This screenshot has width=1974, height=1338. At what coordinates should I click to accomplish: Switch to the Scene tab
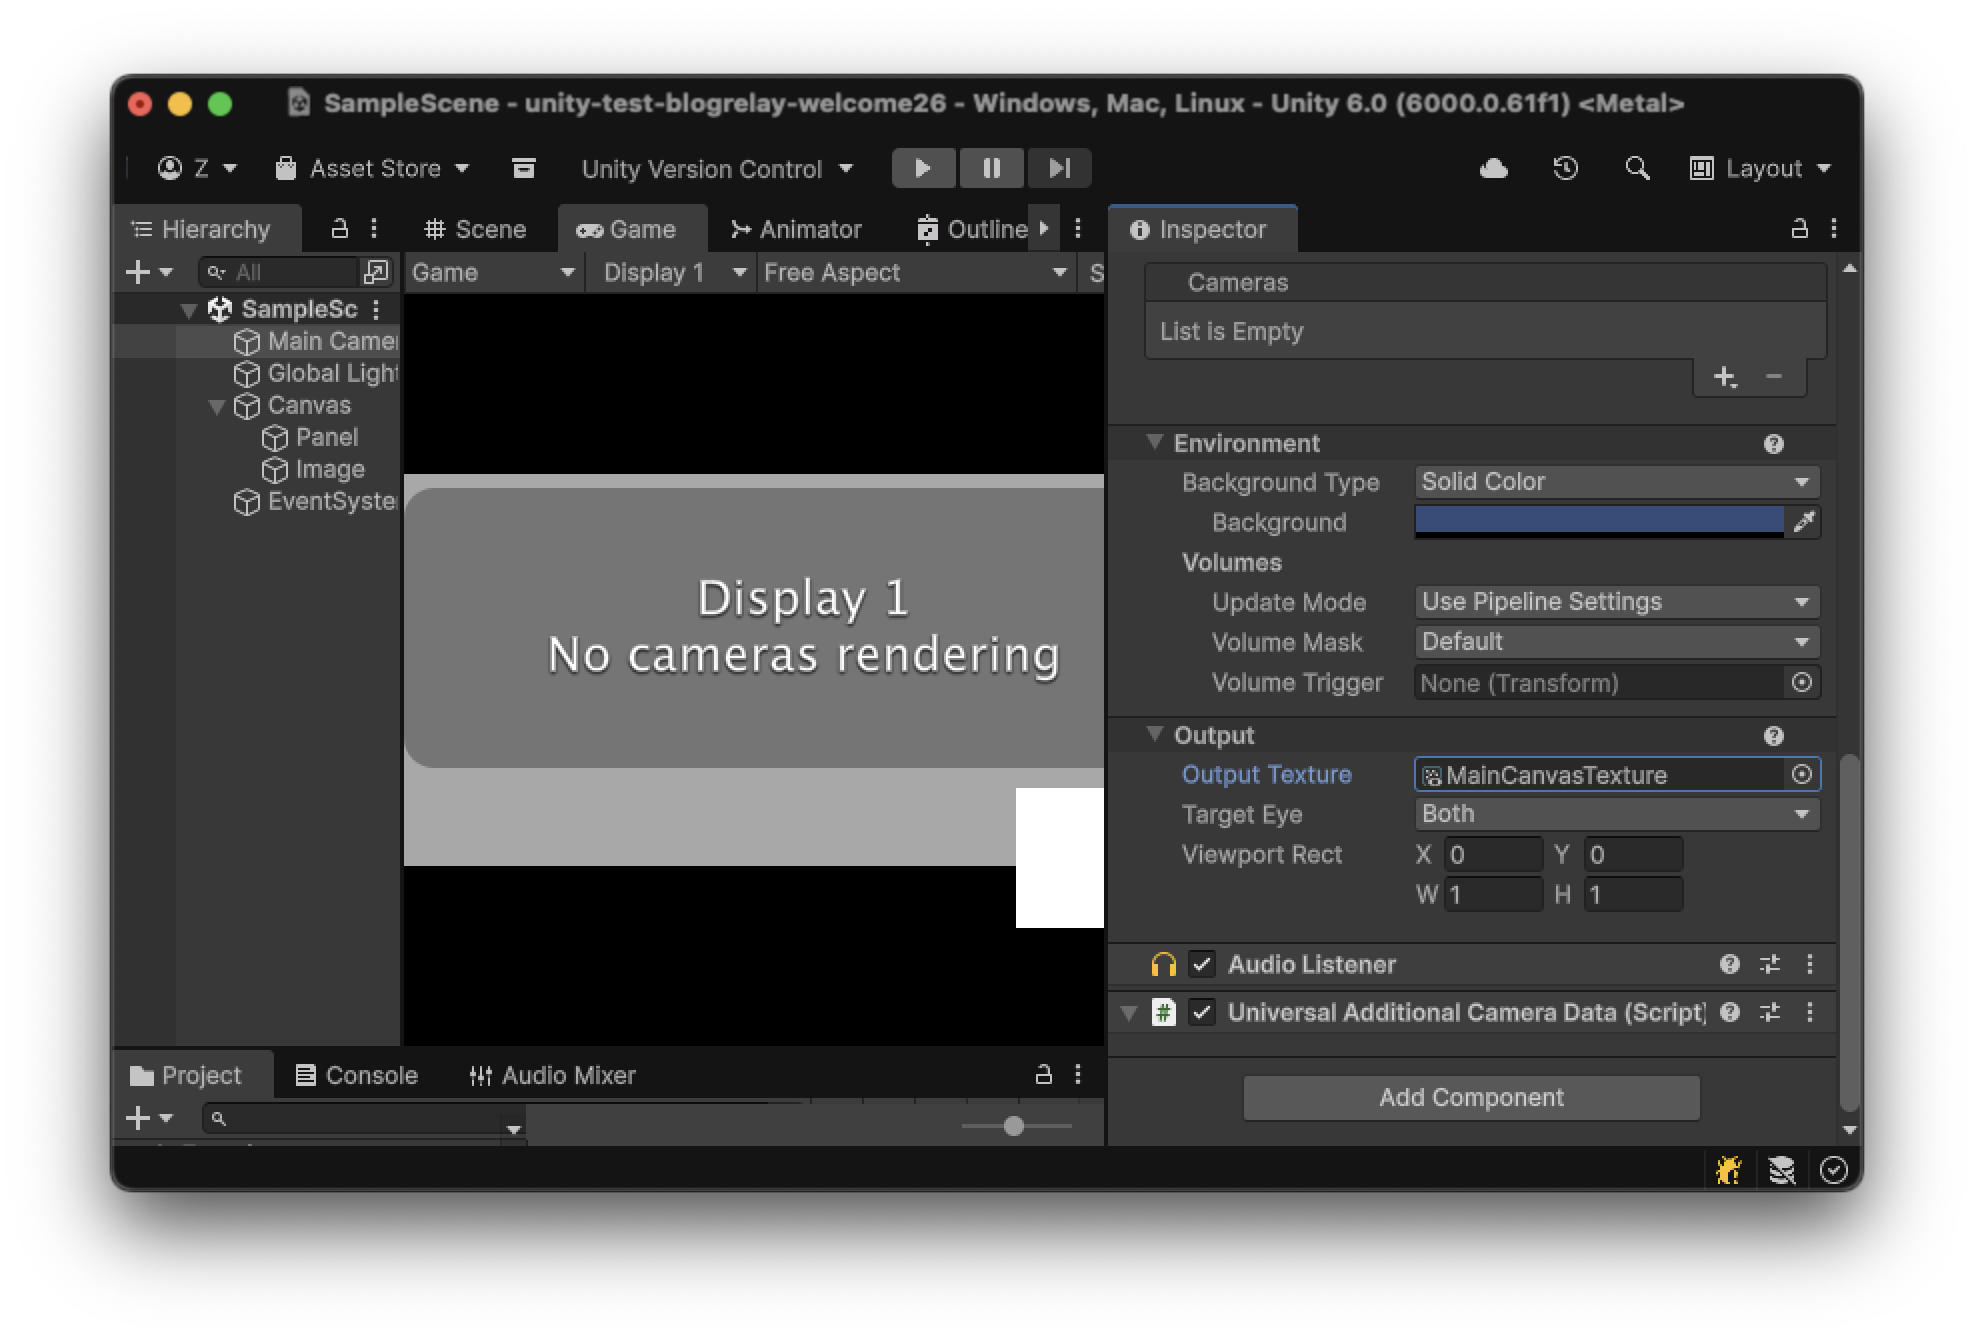point(475,230)
